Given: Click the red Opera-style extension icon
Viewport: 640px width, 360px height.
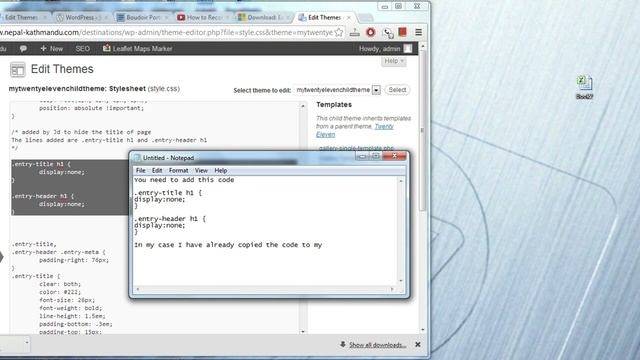Looking at the screenshot, I should (371, 32).
